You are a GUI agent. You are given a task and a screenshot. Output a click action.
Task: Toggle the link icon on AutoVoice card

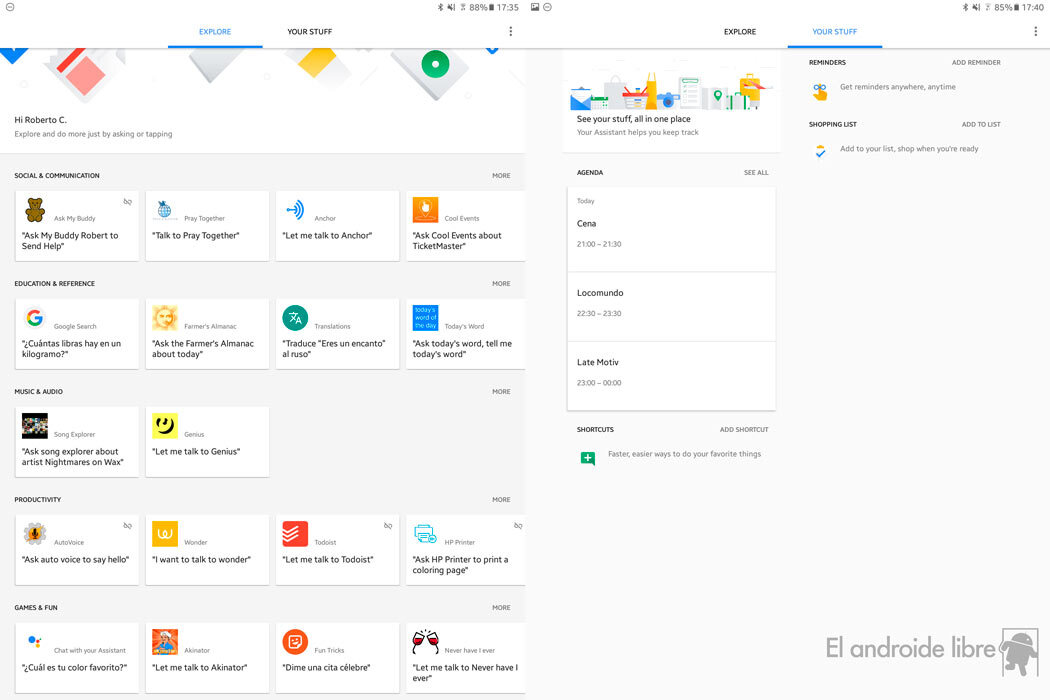click(x=127, y=526)
